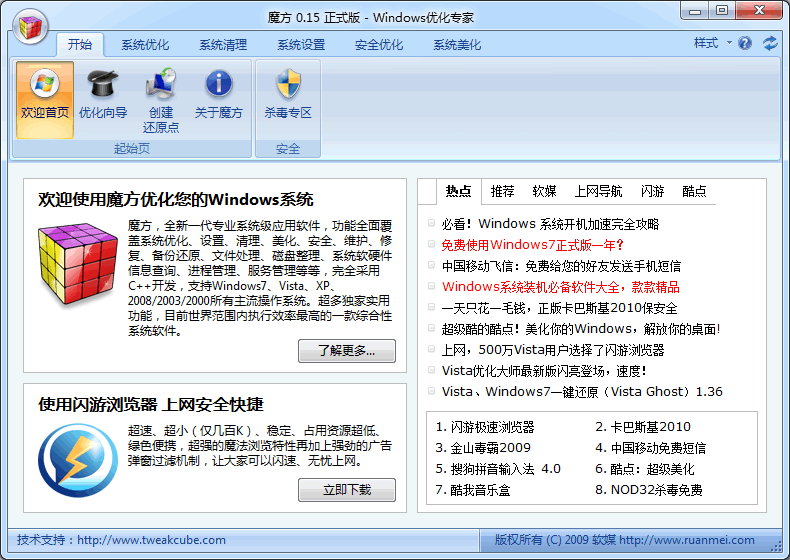
Task: Click the Rubik's cube application button
Action: tap(30, 26)
